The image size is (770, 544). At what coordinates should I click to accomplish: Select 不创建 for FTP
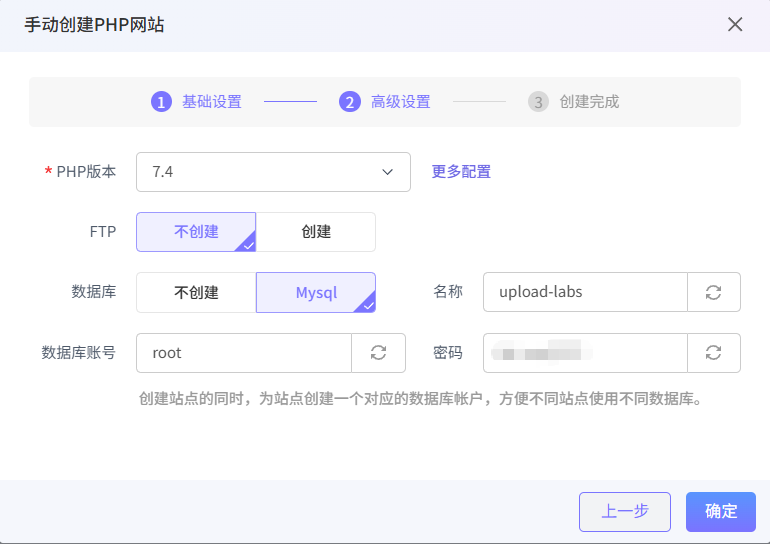196,232
